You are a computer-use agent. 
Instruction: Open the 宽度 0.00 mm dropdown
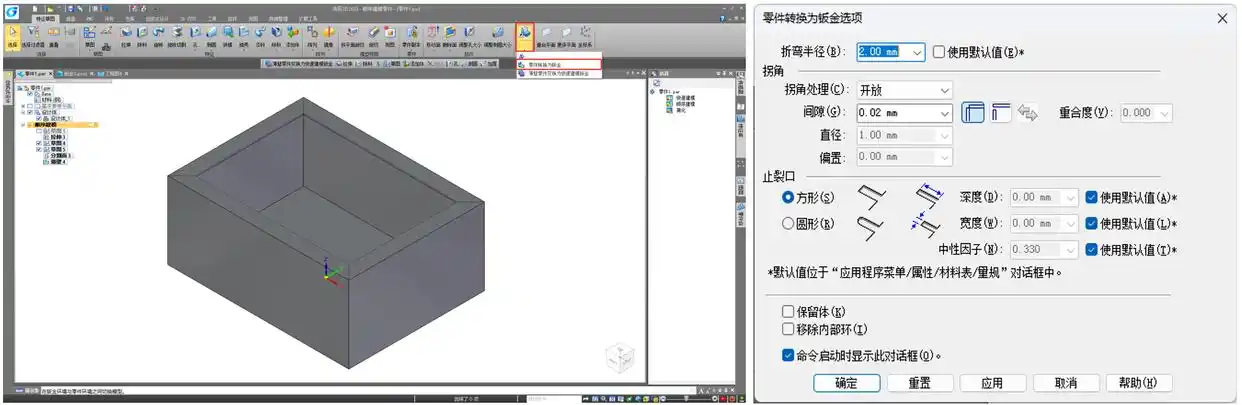pyautogui.click(x=1071, y=224)
